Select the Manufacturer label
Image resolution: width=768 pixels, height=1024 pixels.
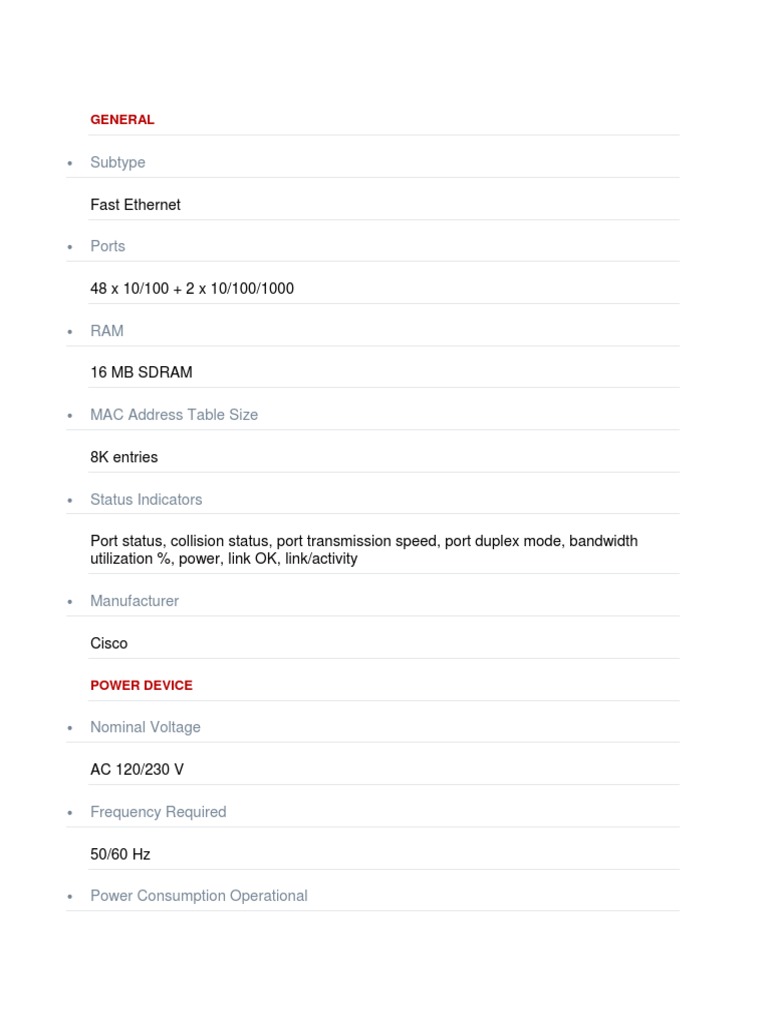[x=135, y=601]
